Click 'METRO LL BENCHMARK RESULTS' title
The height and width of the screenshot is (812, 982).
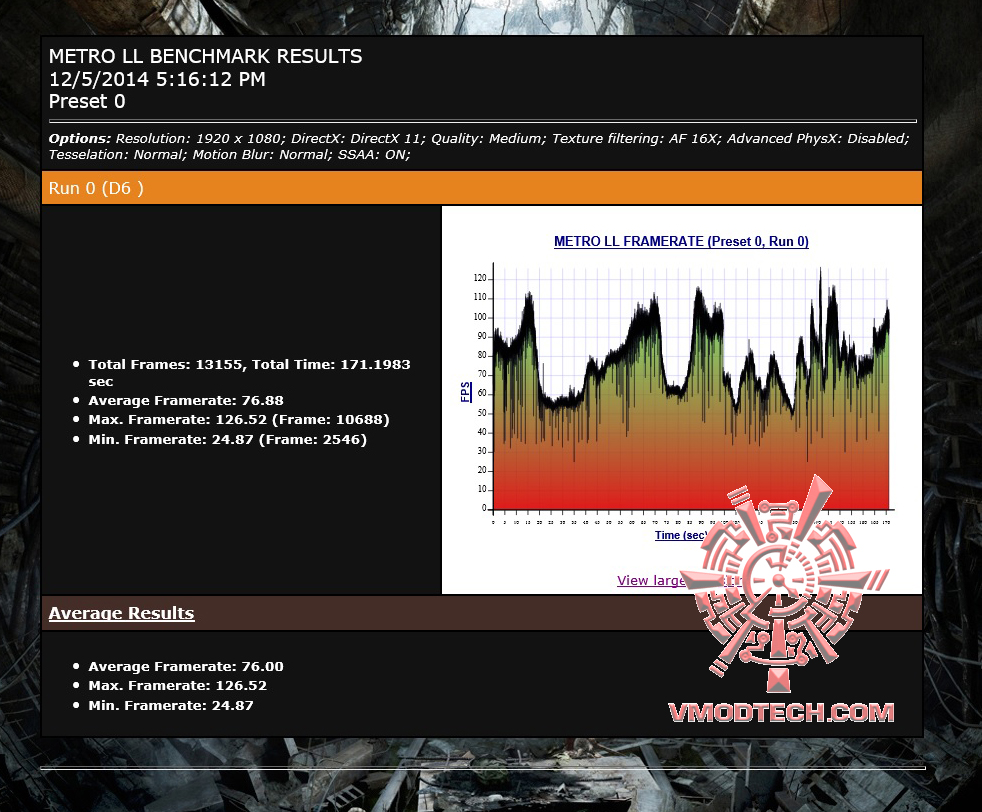click(x=205, y=56)
